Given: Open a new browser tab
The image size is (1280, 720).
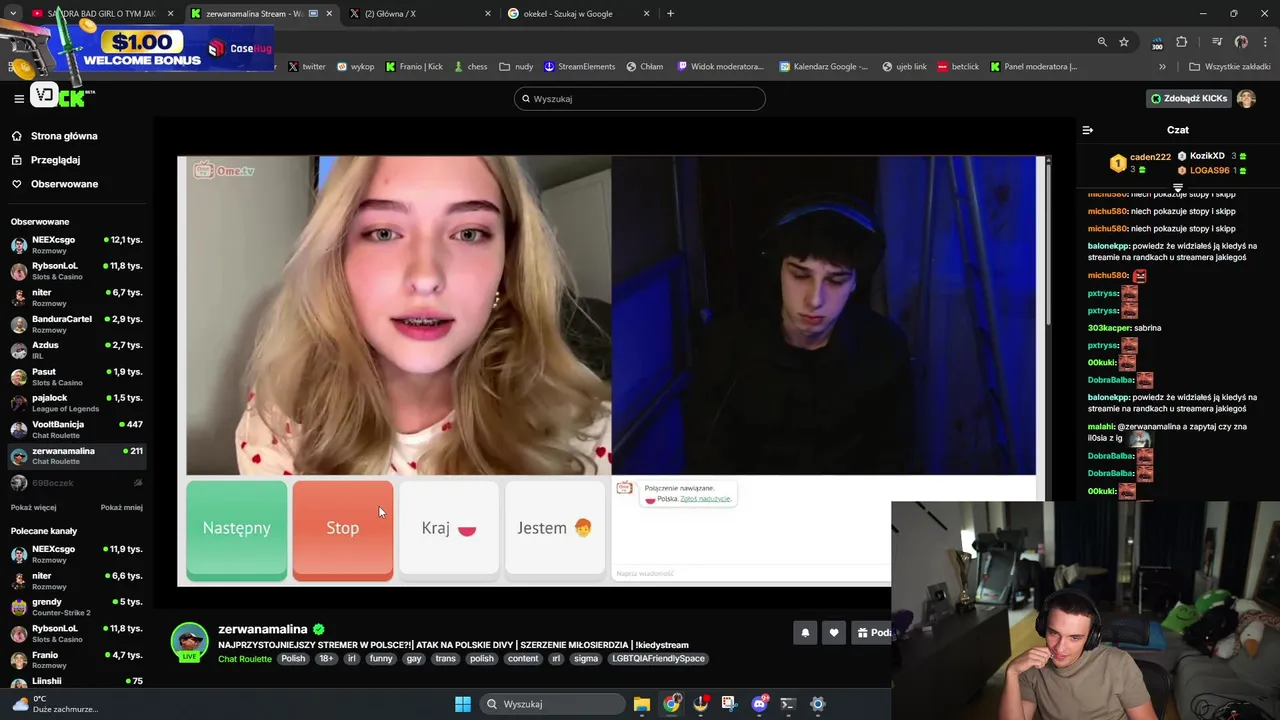Looking at the screenshot, I should (x=670, y=14).
